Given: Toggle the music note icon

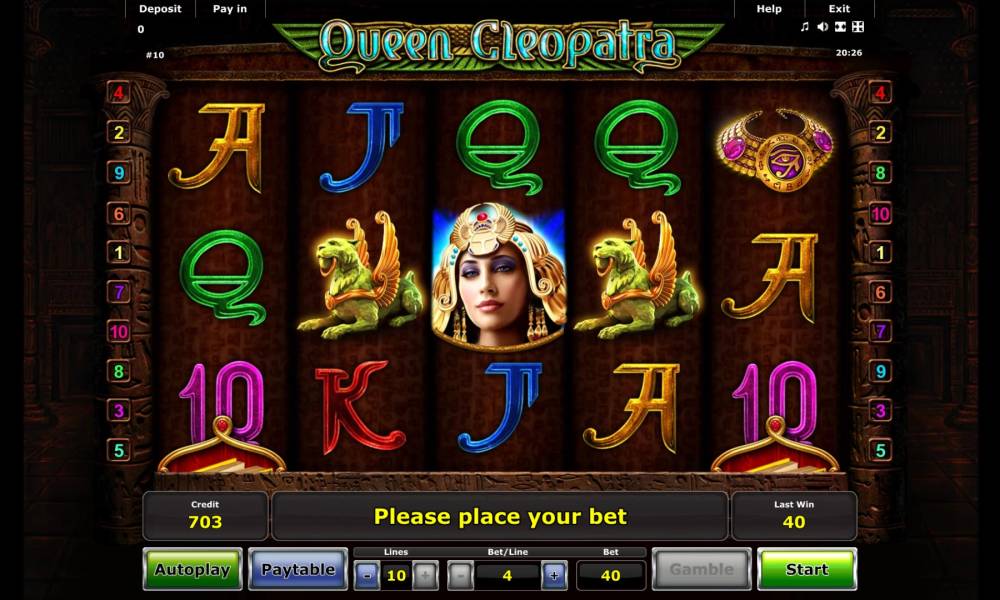Looking at the screenshot, I should coord(804,26).
